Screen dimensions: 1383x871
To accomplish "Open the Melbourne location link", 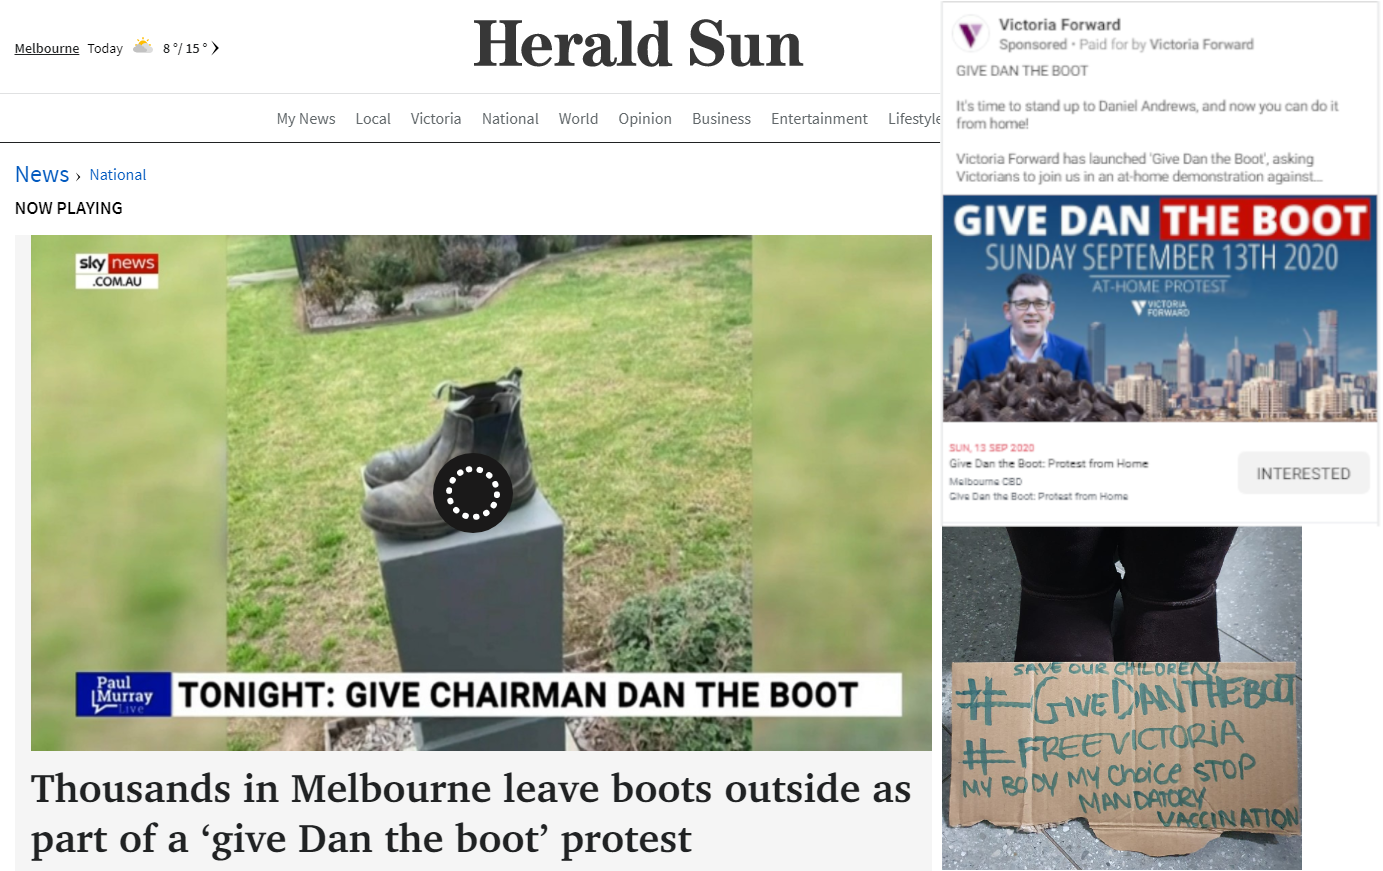I will (x=47, y=48).
